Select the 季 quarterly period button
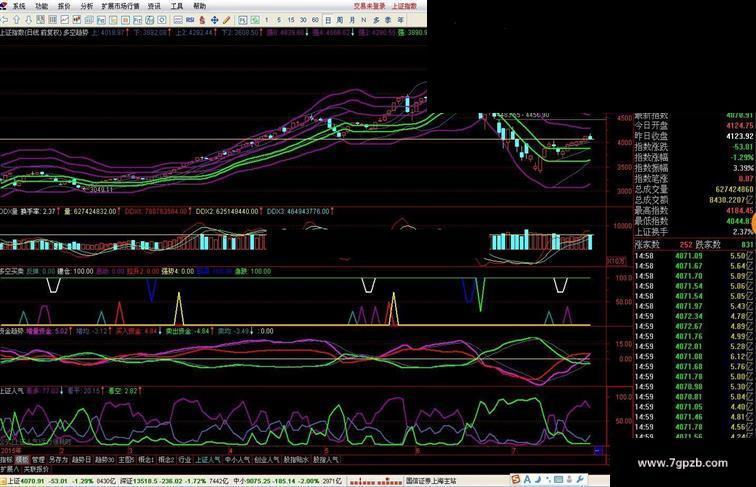The height and width of the screenshot is (487, 756). 388,20
